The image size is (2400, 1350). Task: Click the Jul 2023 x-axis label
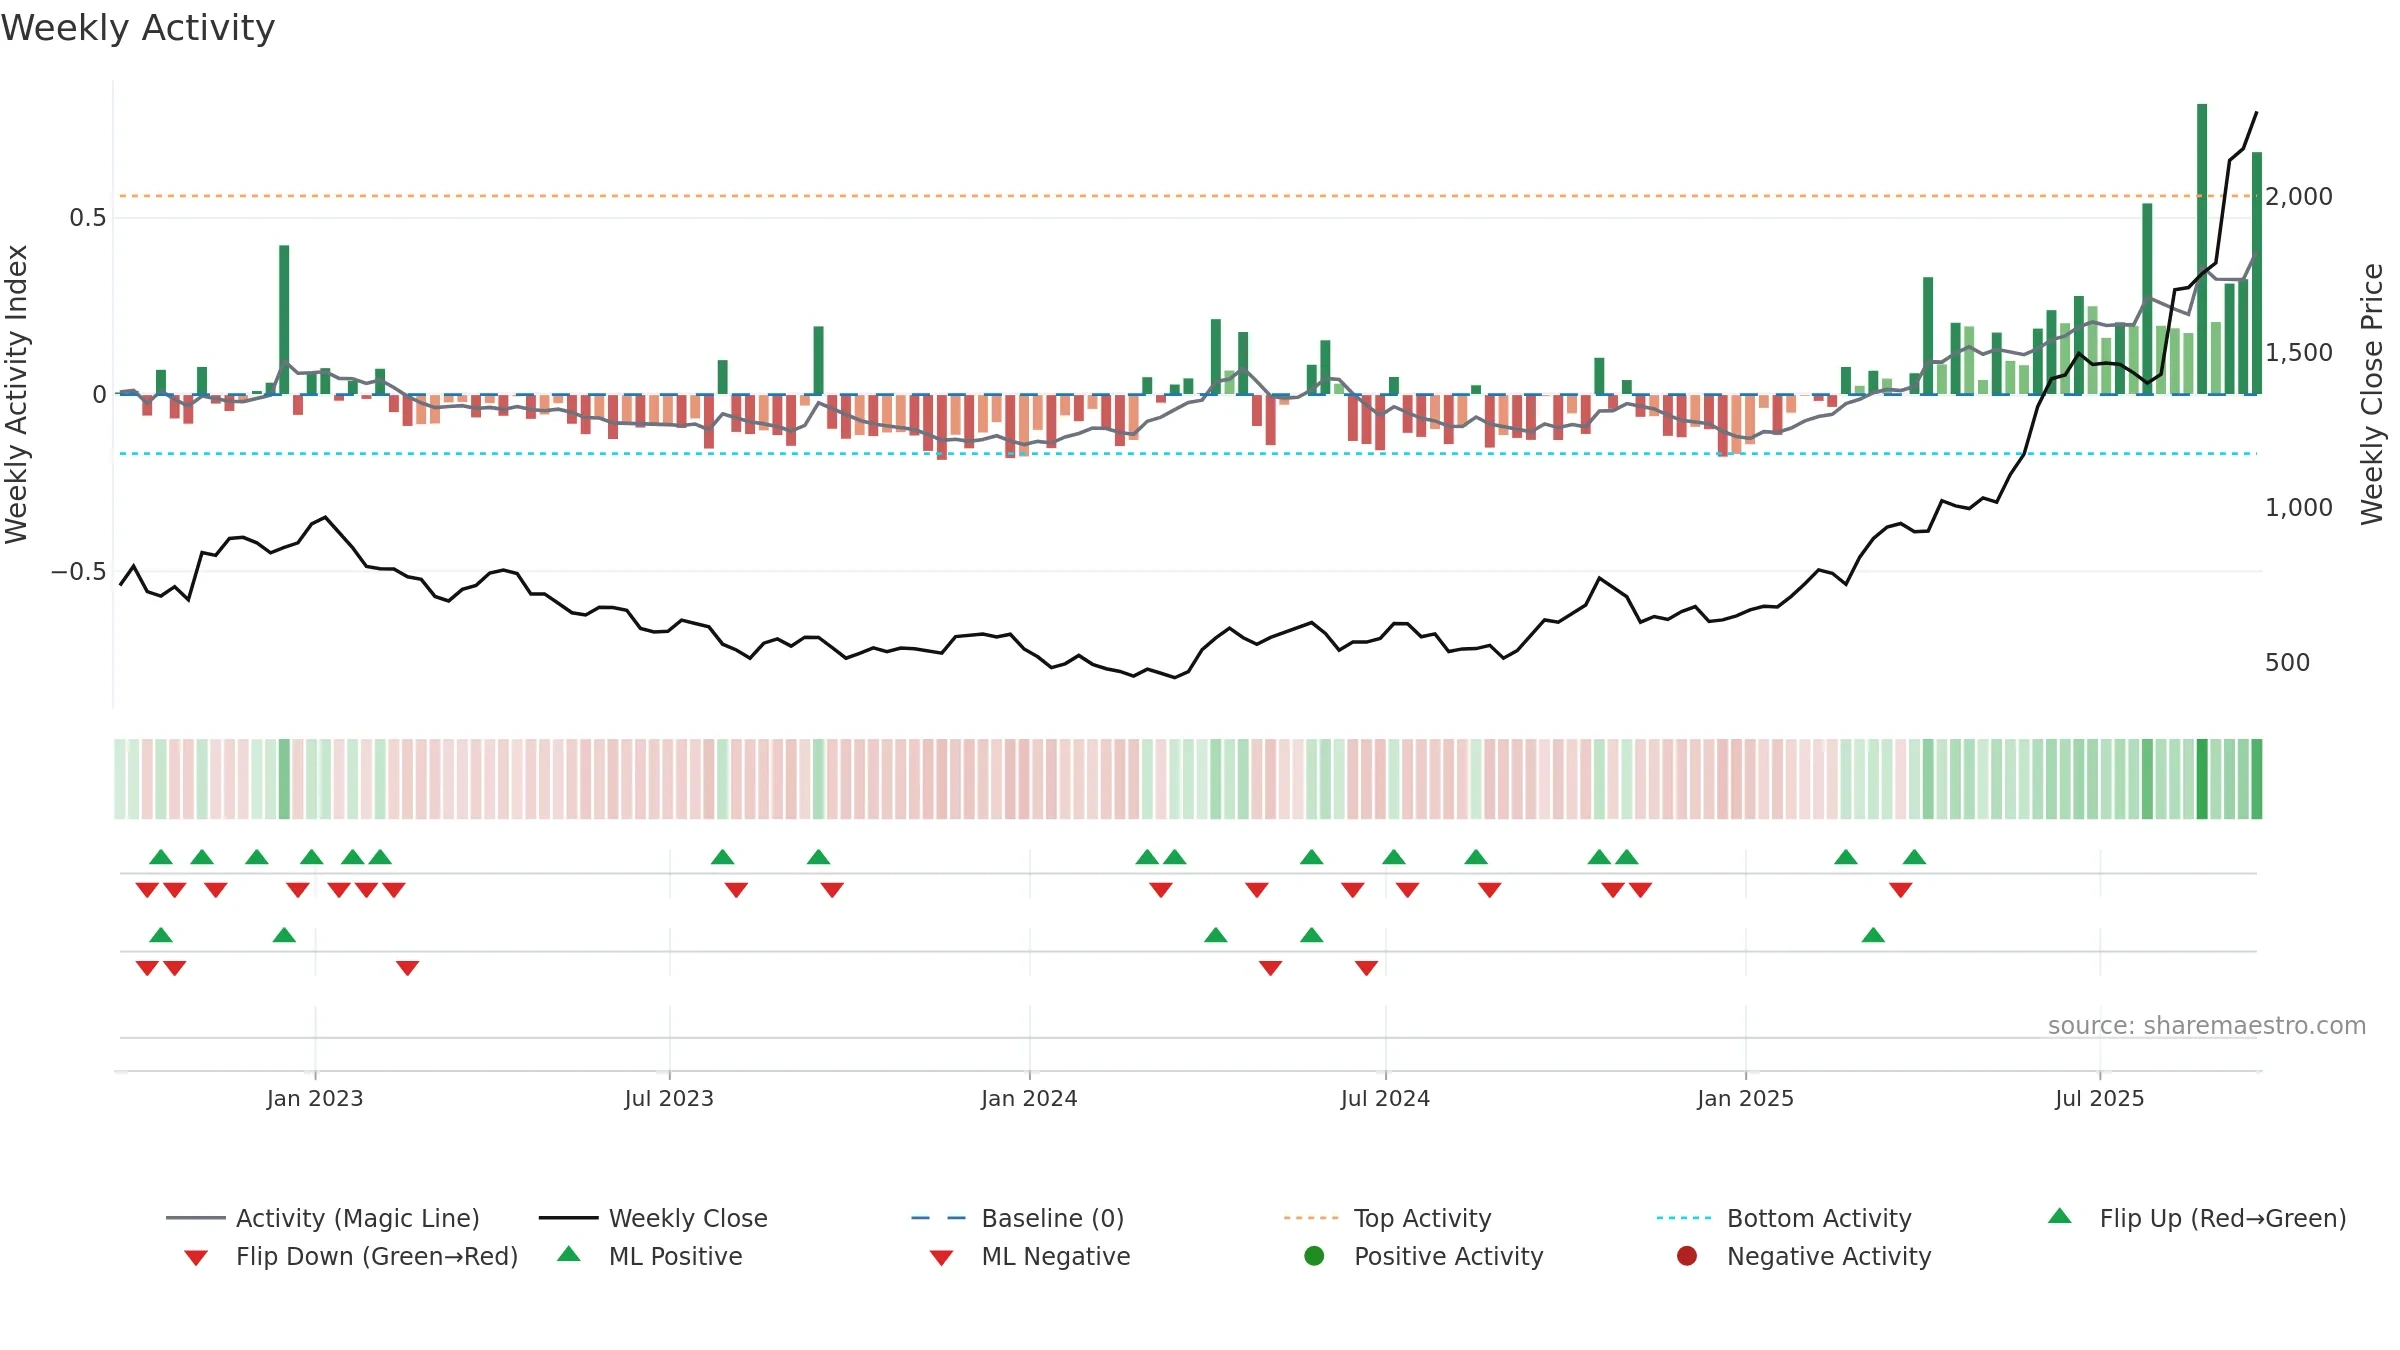click(669, 1098)
